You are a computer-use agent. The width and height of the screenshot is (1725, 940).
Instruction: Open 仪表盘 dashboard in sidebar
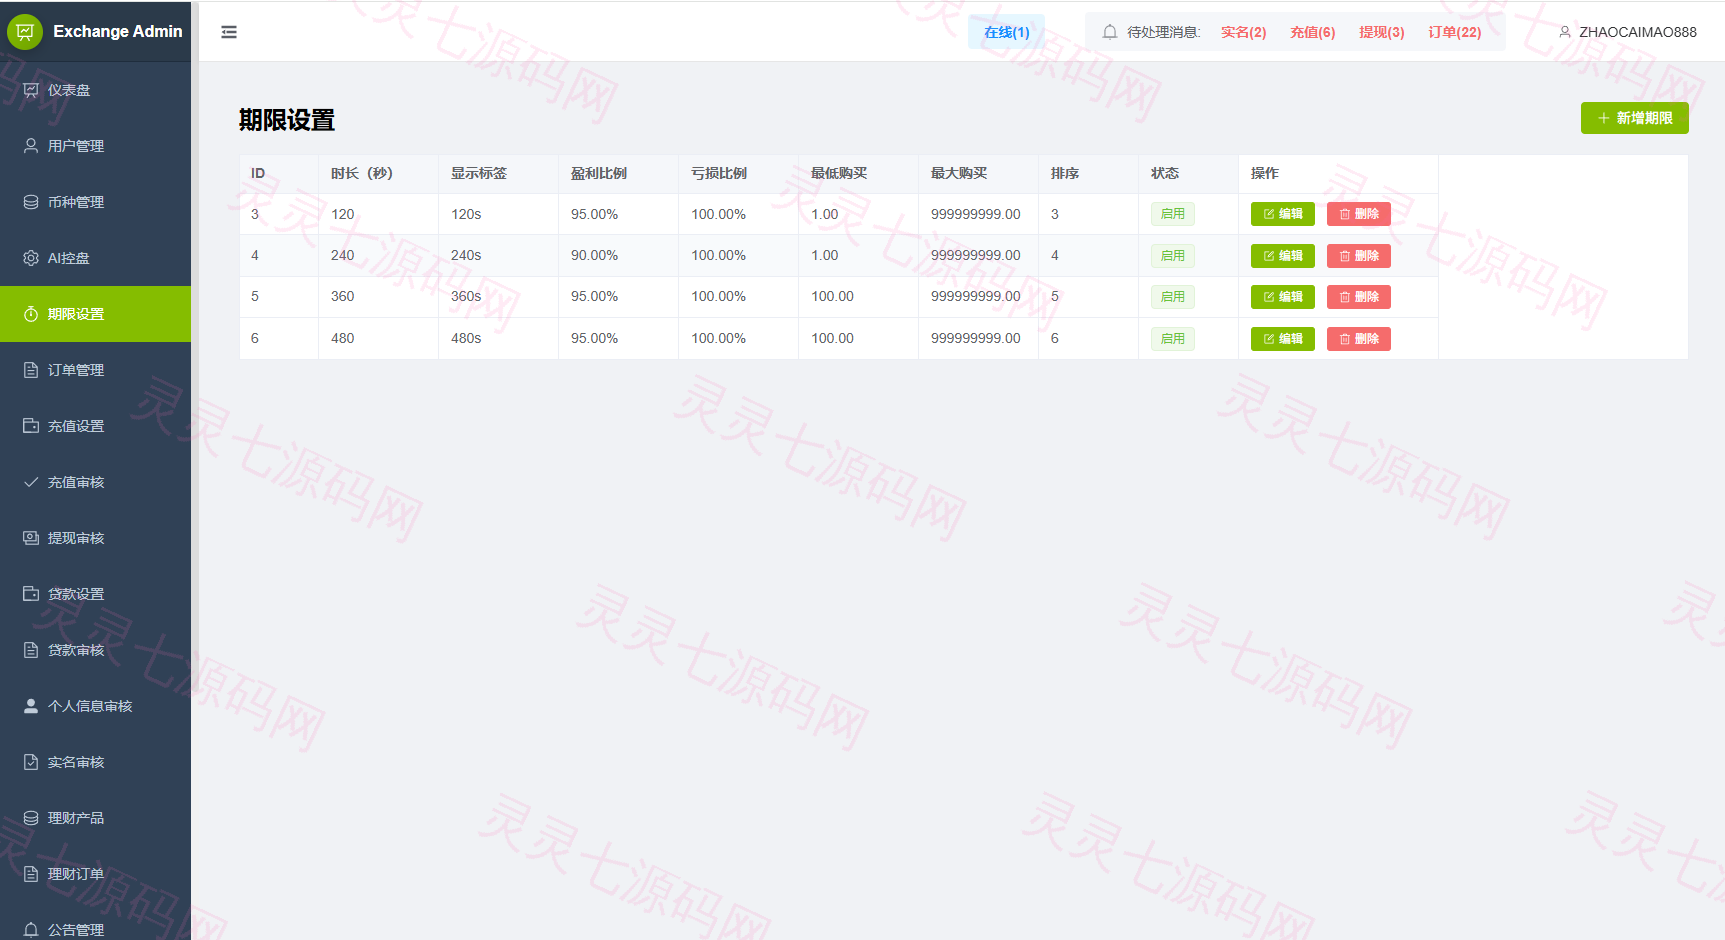pyautogui.click(x=95, y=90)
